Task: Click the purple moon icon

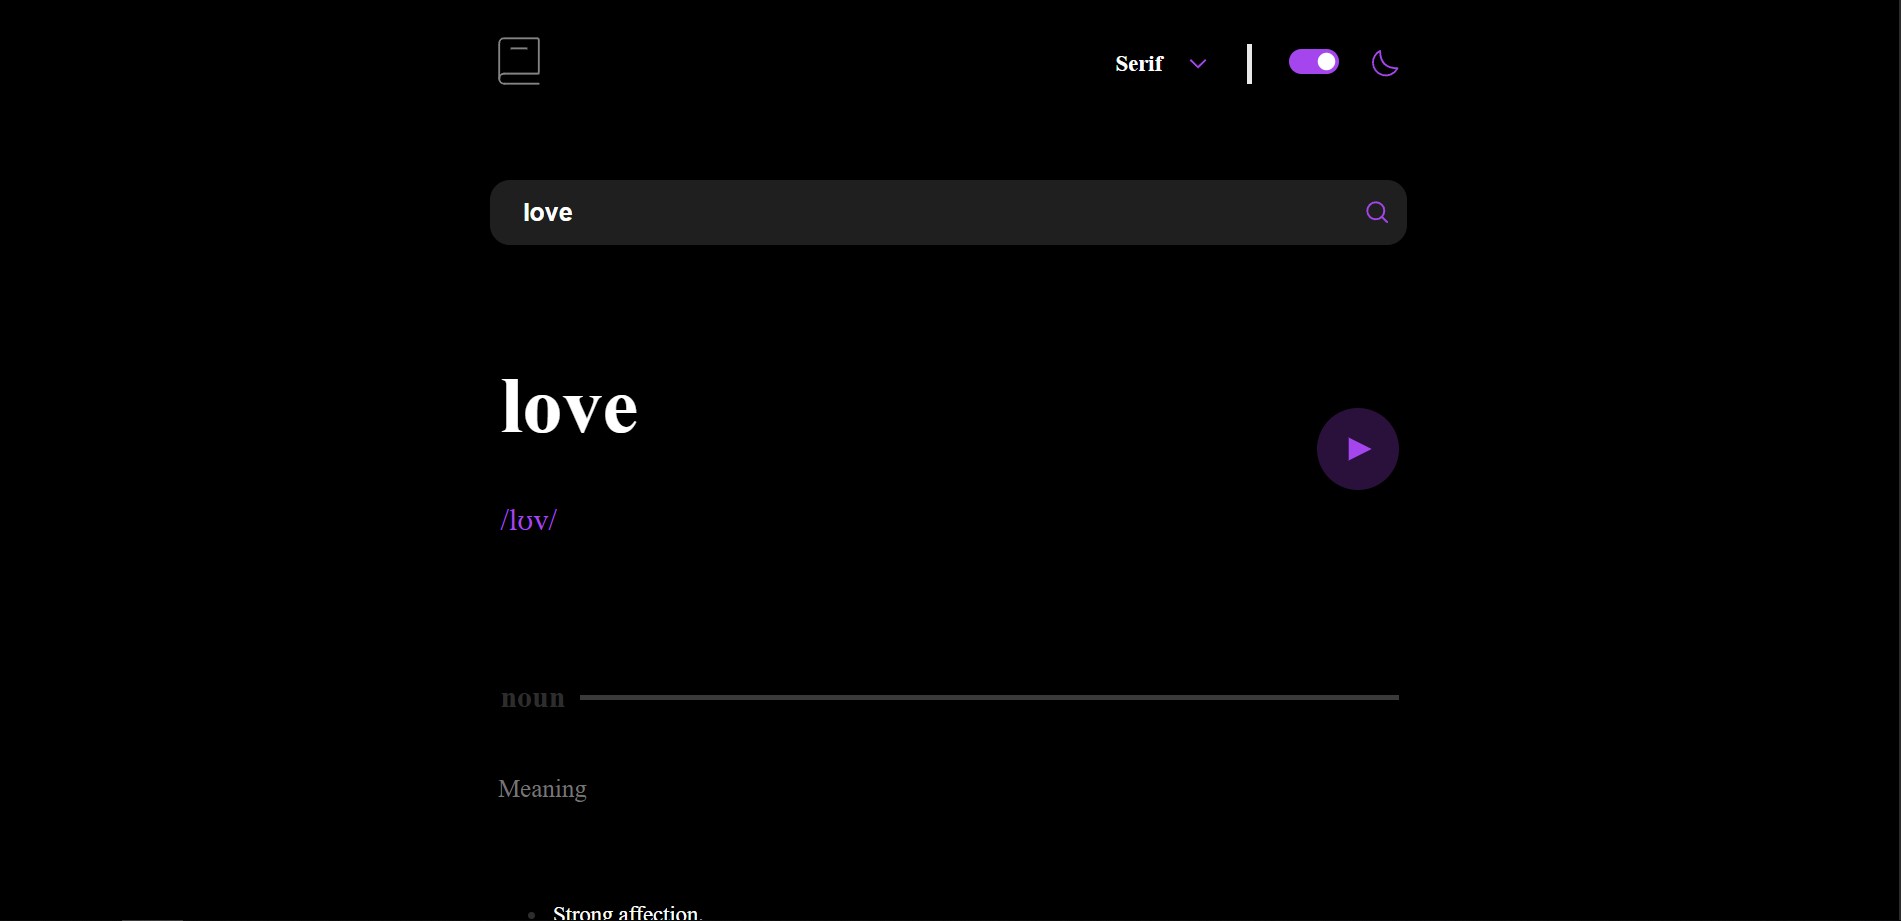Action: click(1384, 63)
